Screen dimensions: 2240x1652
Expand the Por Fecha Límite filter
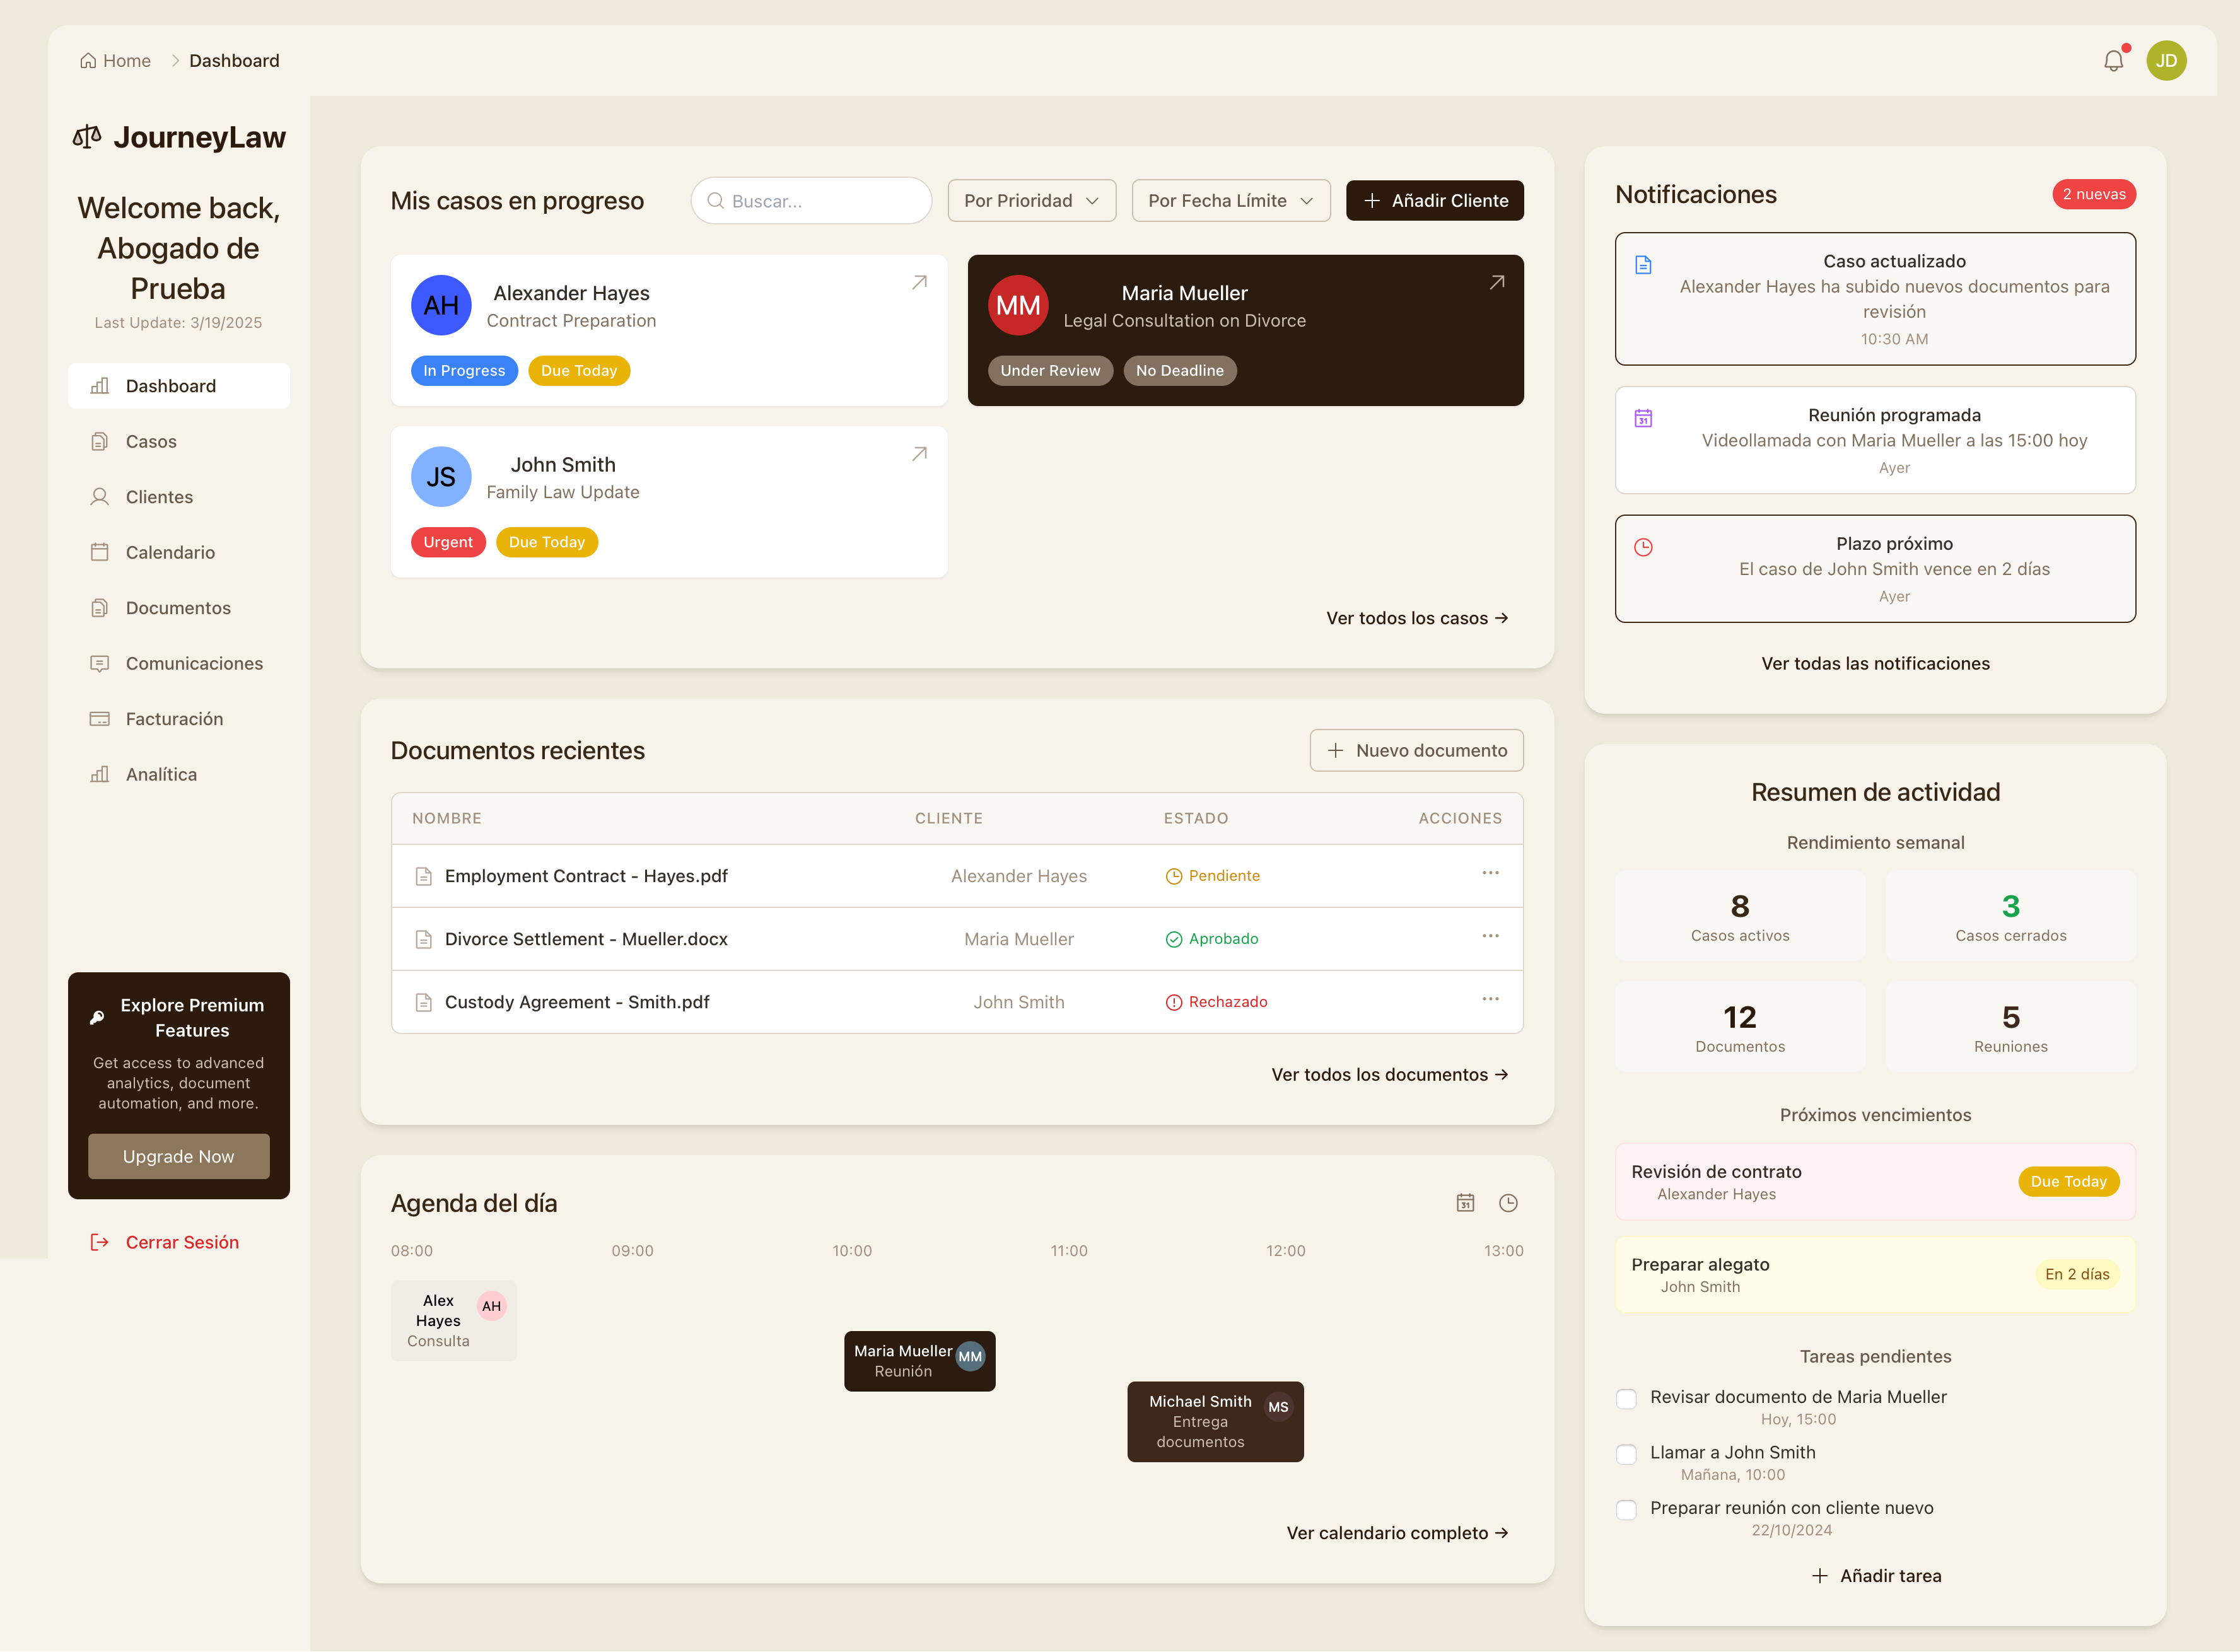[1231, 200]
